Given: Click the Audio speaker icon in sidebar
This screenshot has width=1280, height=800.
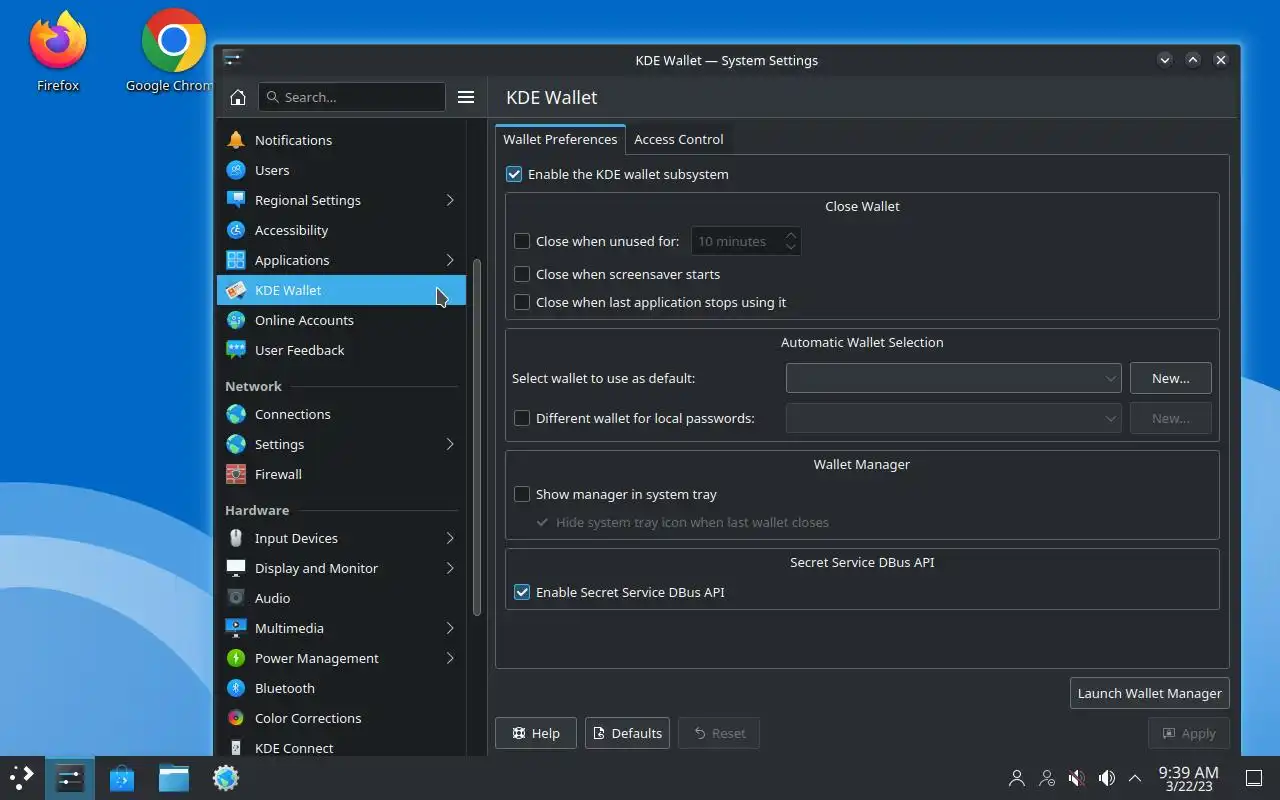Looking at the screenshot, I should (236, 598).
